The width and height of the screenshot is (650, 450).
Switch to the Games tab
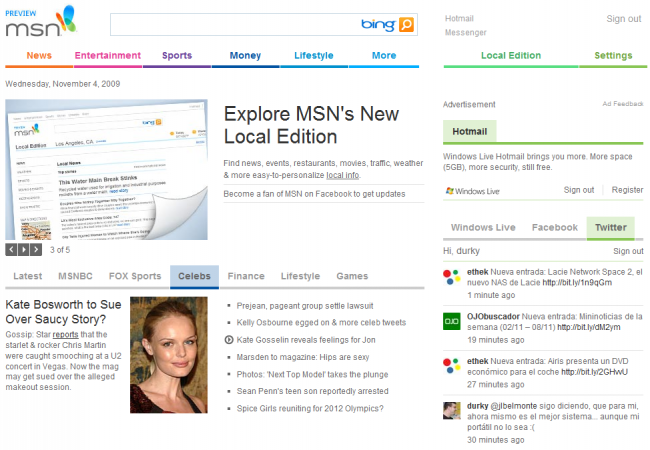(352, 276)
